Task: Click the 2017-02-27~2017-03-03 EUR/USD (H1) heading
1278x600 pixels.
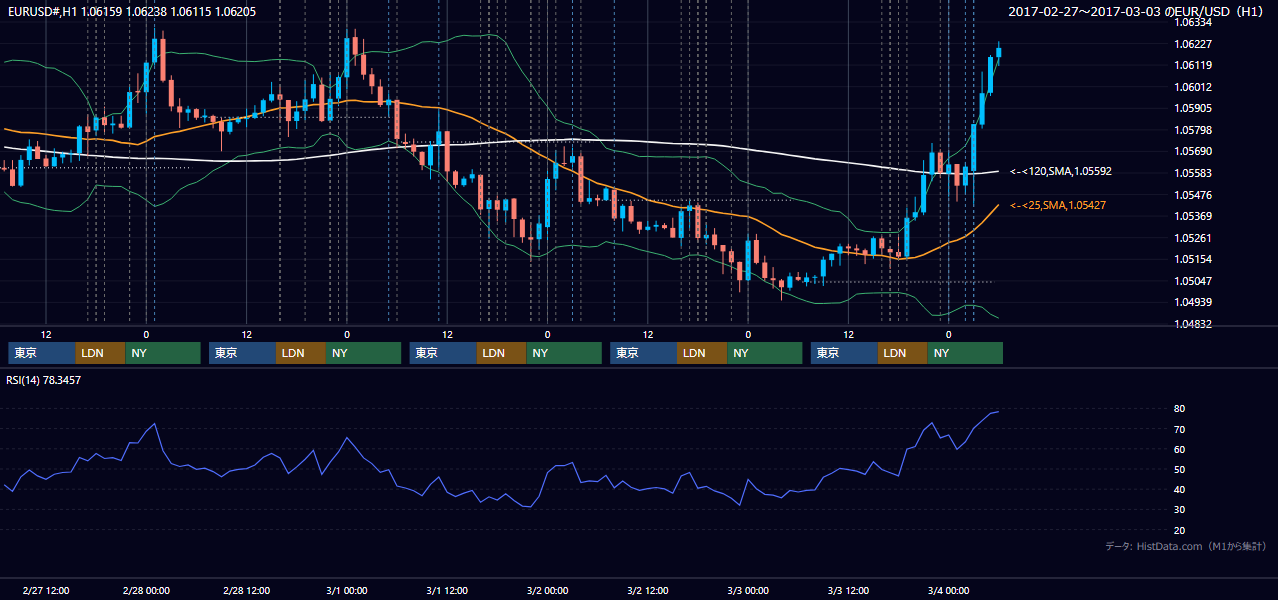Action: coord(1138,12)
